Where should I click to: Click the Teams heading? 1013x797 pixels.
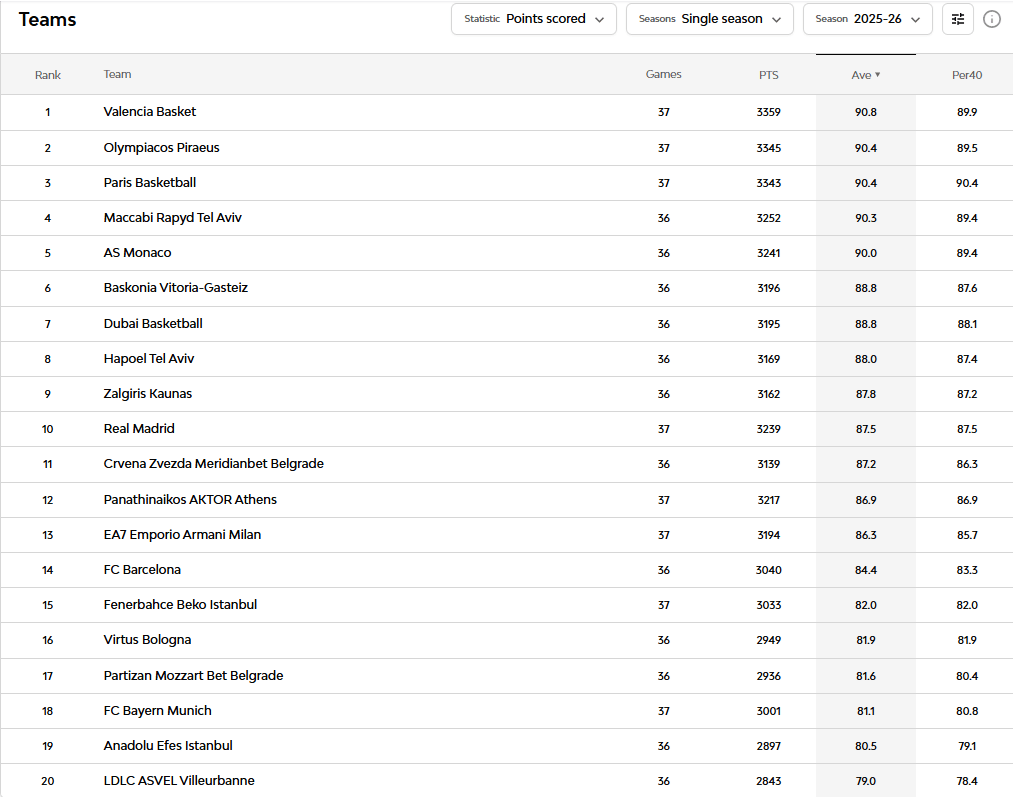[x=47, y=19]
